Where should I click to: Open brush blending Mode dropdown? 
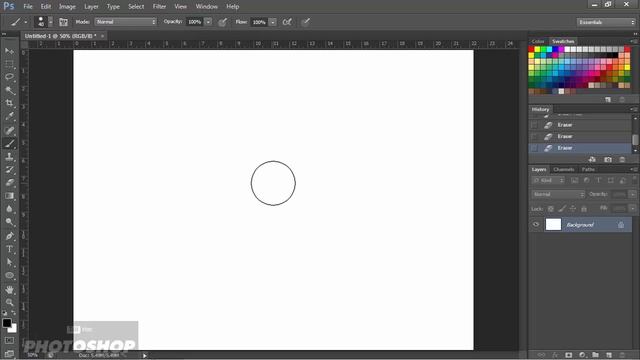[126, 22]
